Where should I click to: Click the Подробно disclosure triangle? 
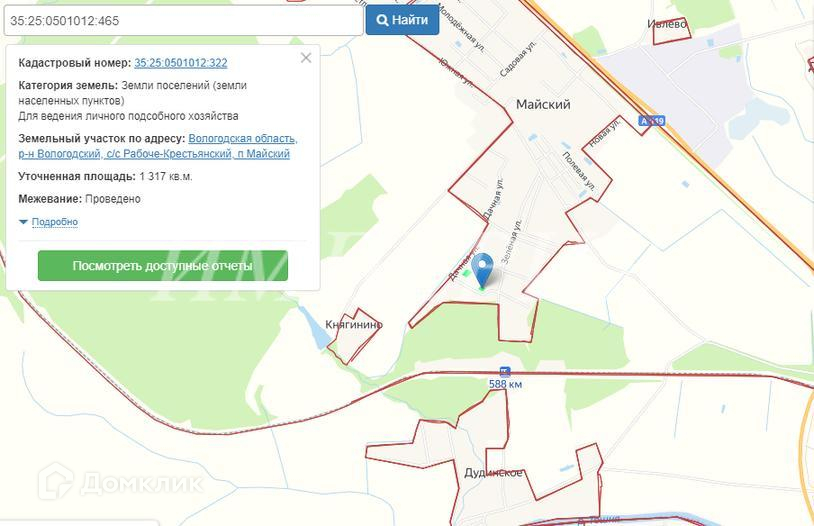tap(23, 222)
